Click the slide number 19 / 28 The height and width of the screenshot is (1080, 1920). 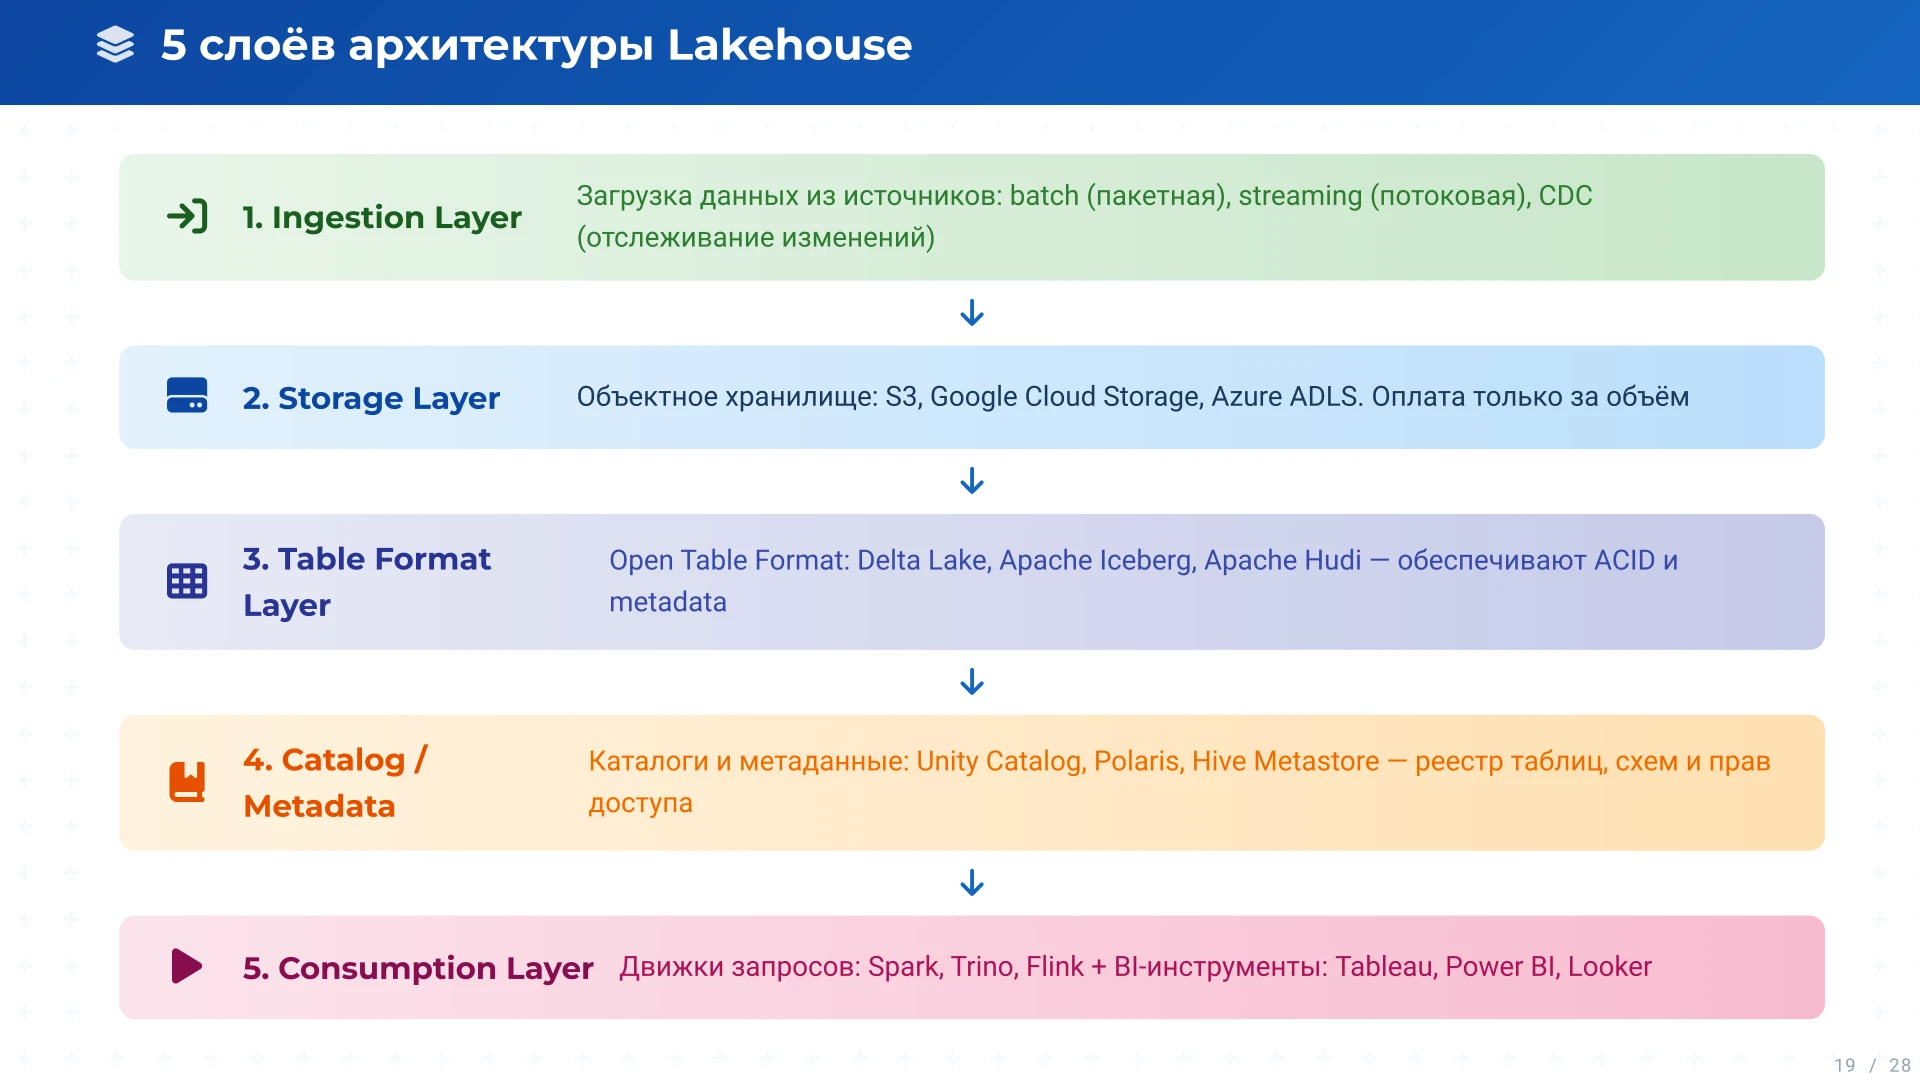[1871, 1065]
